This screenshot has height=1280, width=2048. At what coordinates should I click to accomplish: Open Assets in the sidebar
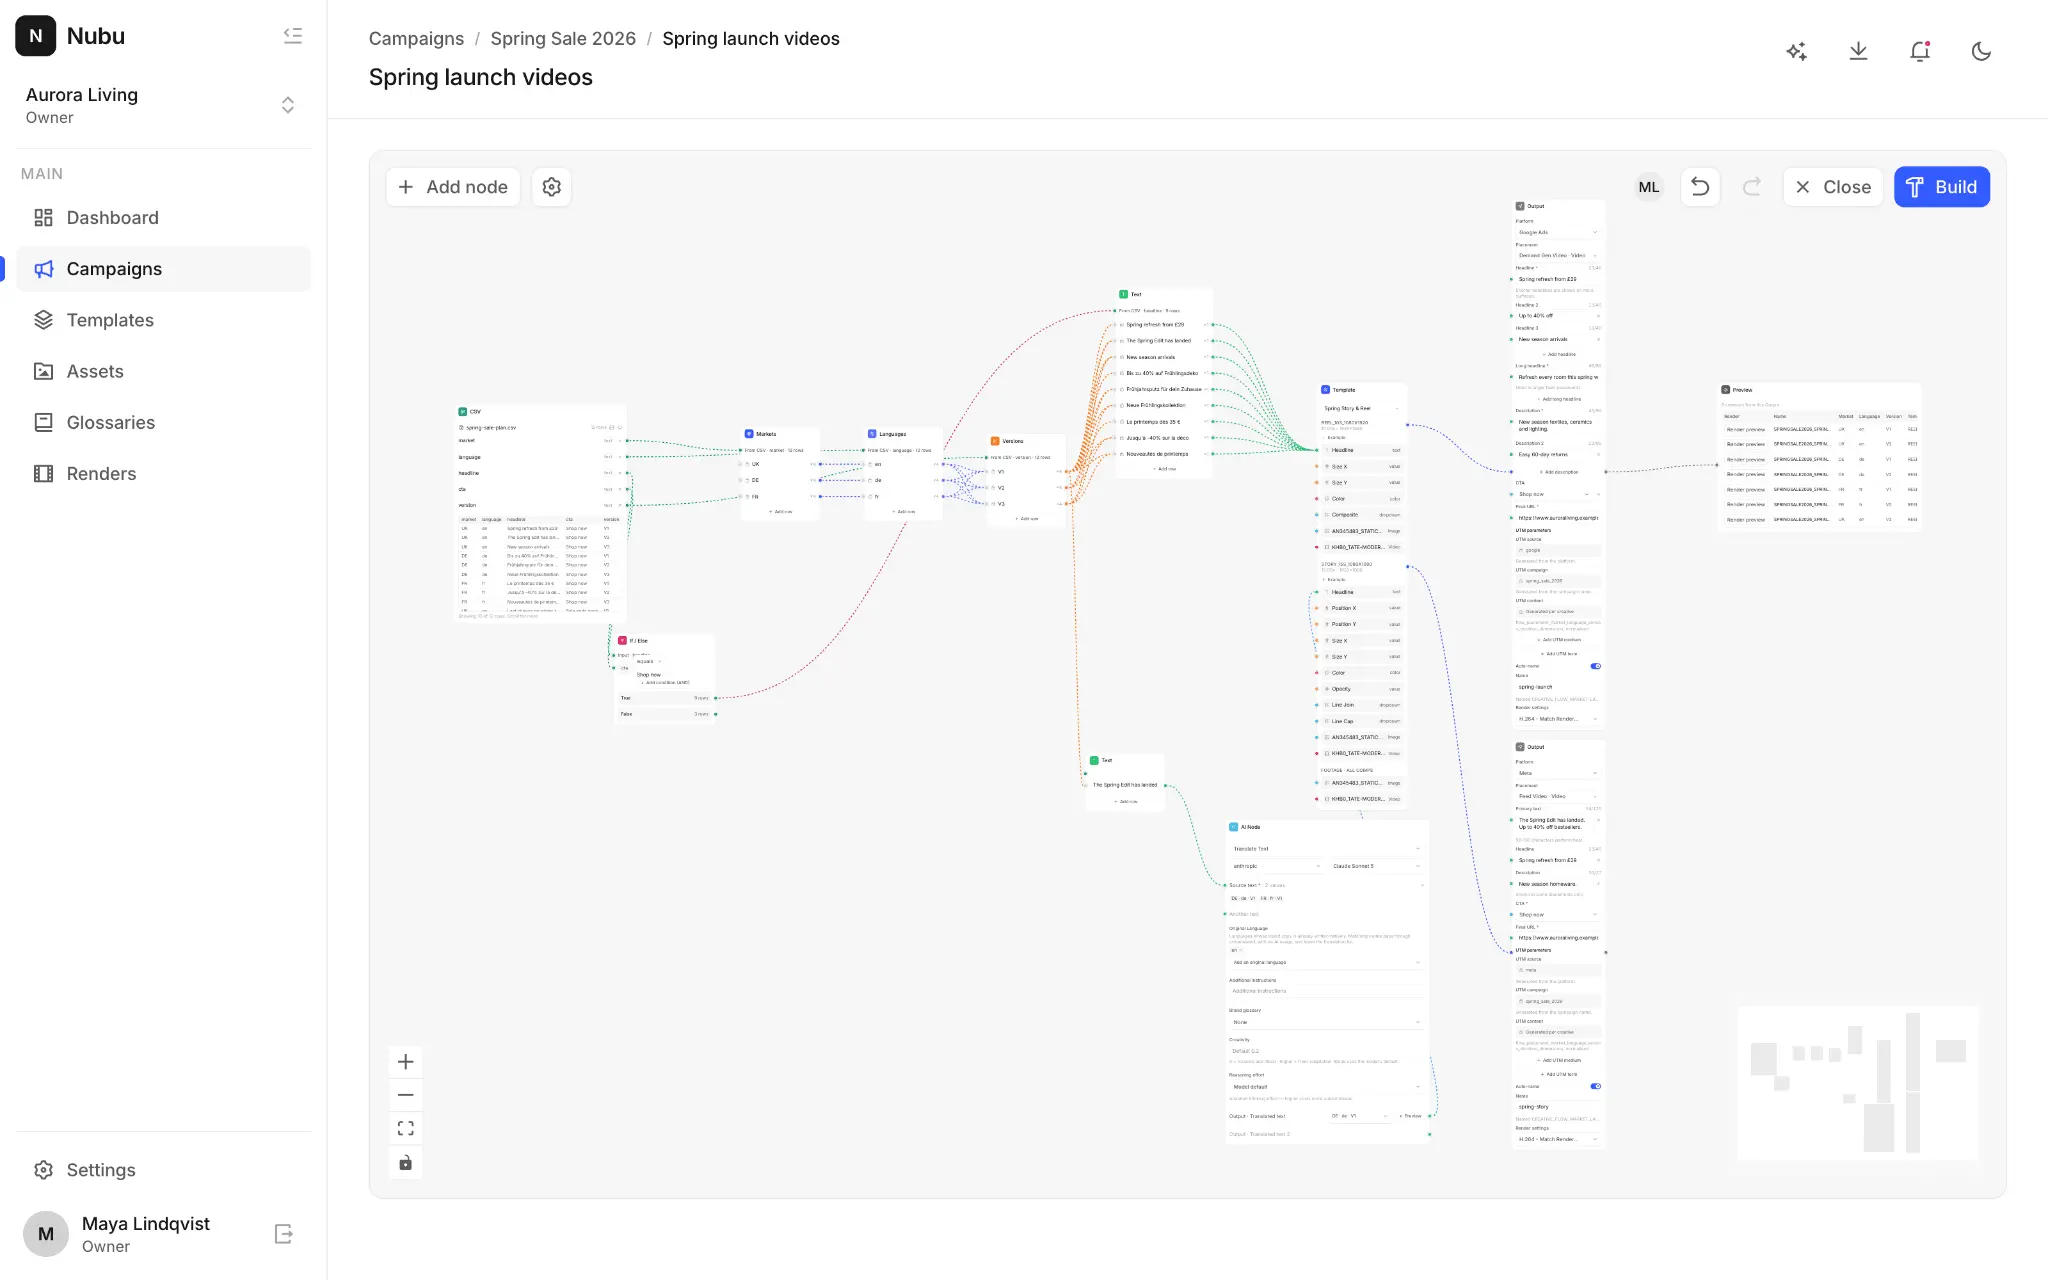[x=163, y=371]
